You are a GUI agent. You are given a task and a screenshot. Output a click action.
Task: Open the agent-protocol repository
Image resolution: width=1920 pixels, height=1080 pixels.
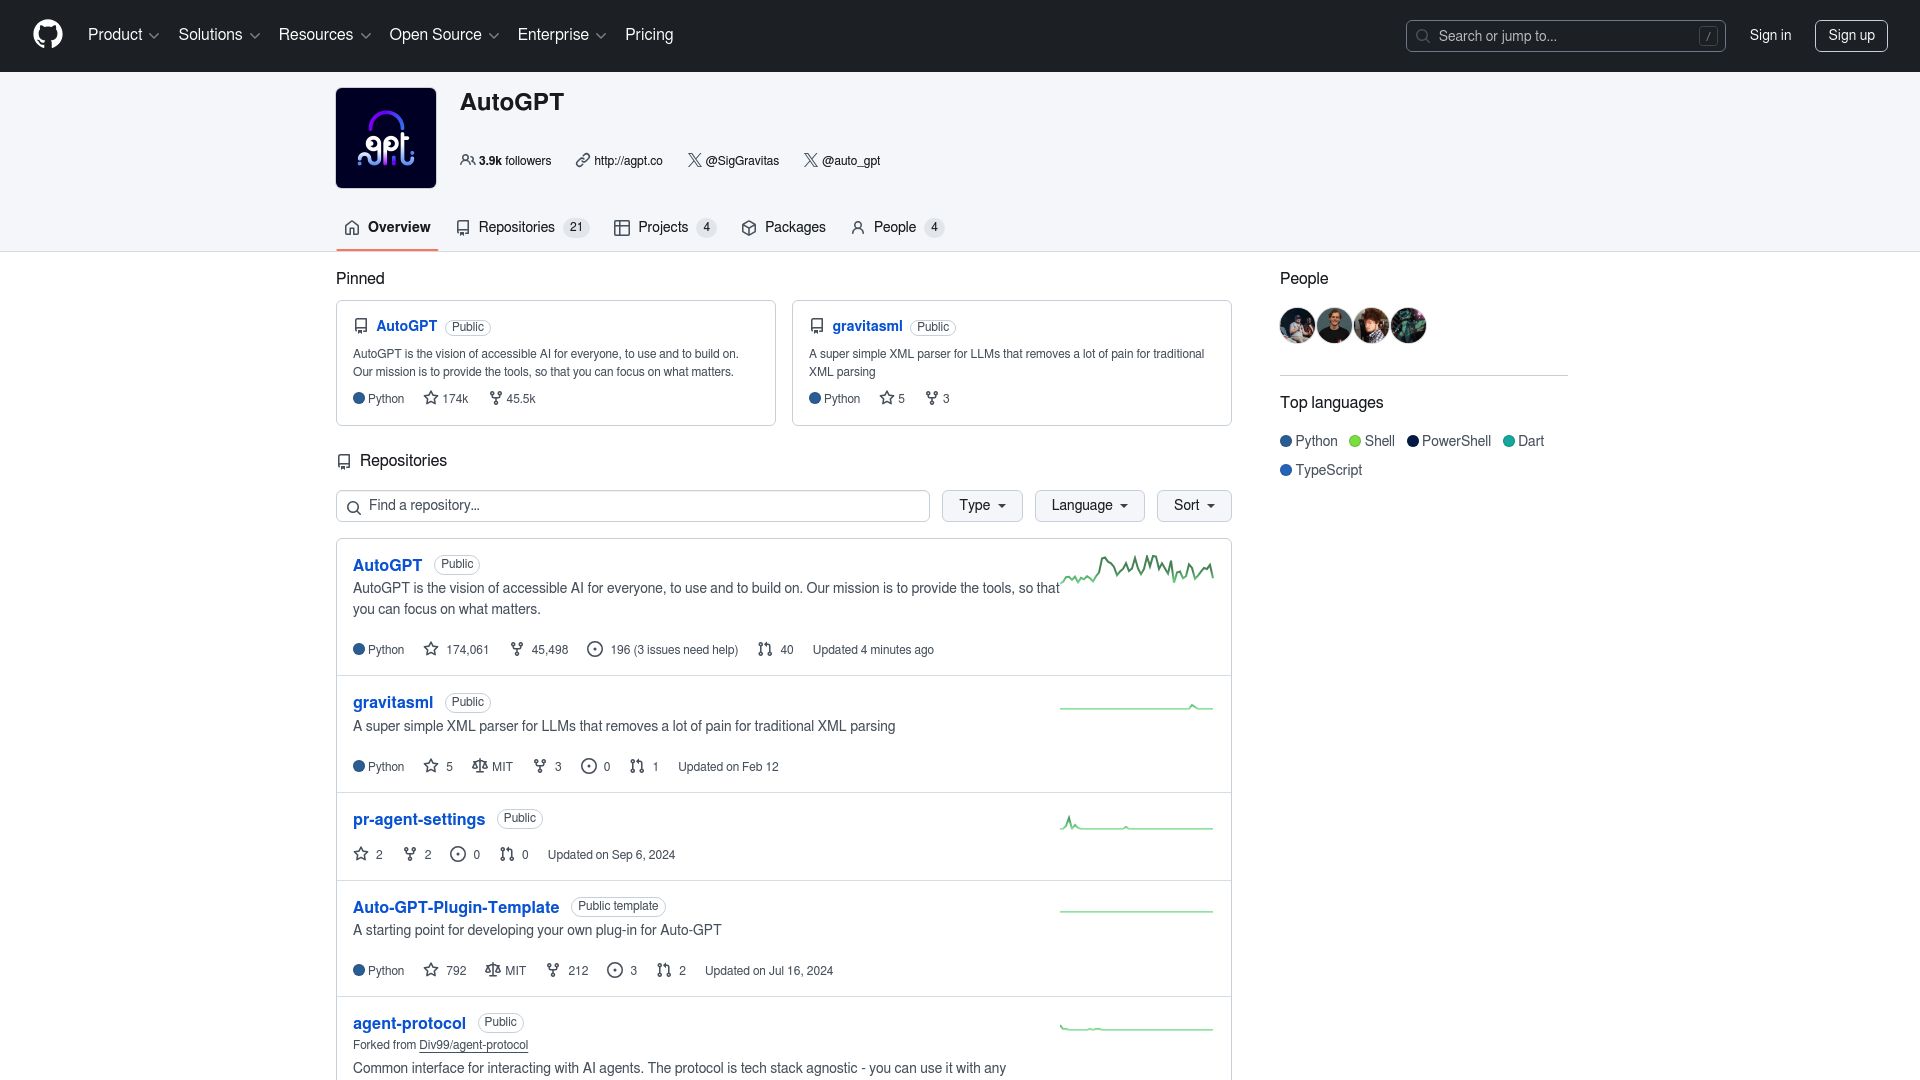click(409, 1023)
